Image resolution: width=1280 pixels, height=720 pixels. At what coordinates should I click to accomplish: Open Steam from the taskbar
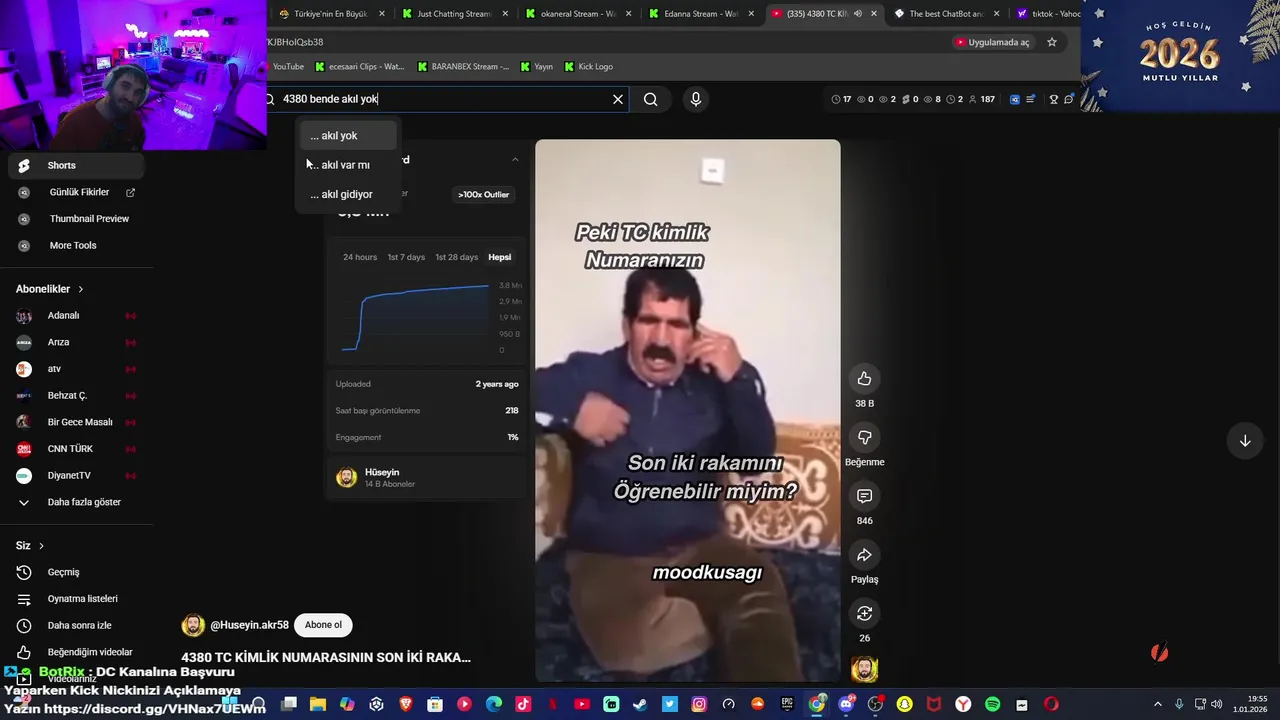[640, 704]
